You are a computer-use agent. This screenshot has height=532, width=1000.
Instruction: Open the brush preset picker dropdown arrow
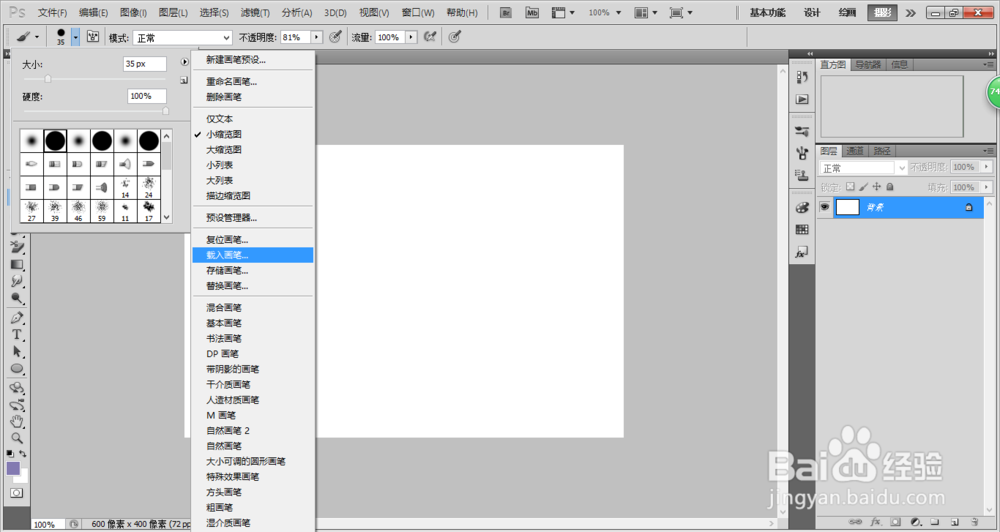click(x=75, y=38)
